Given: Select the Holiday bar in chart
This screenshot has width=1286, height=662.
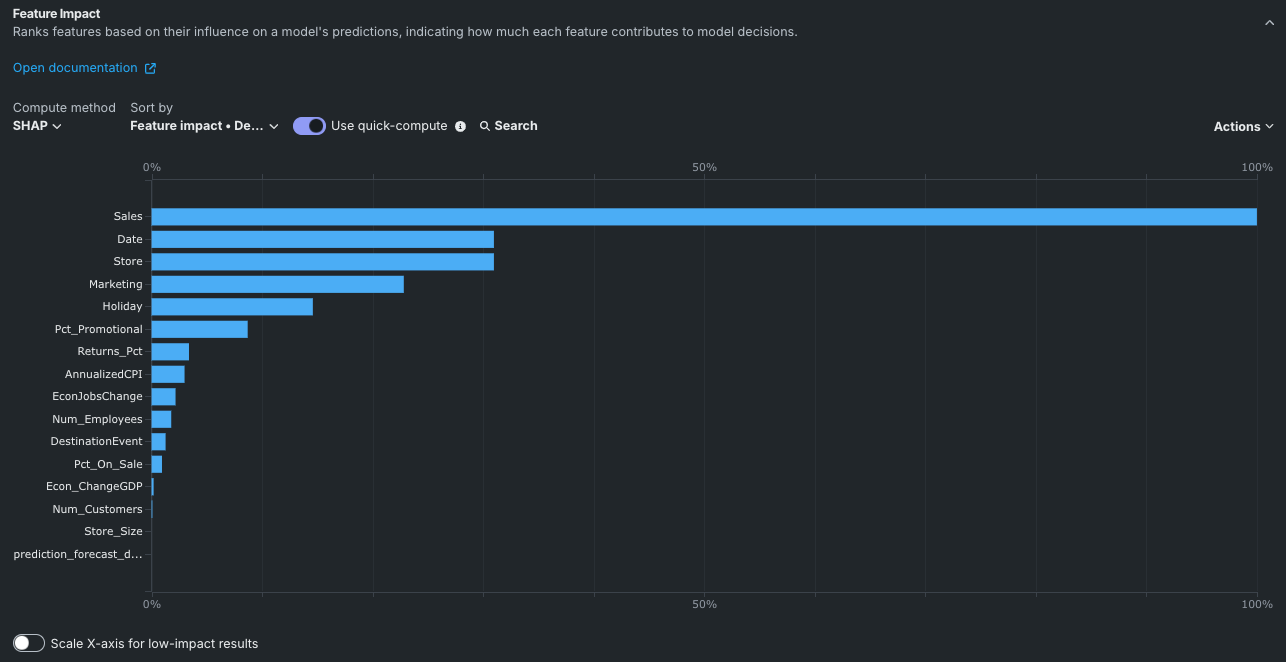Looking at the screenshot, I should [x=232, y=307].
